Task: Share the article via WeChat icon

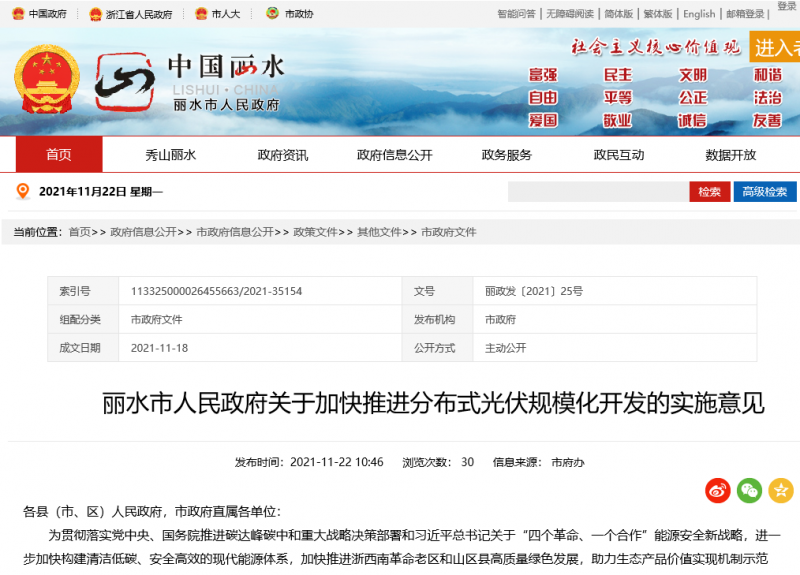Action: click(x=749, y=490)
